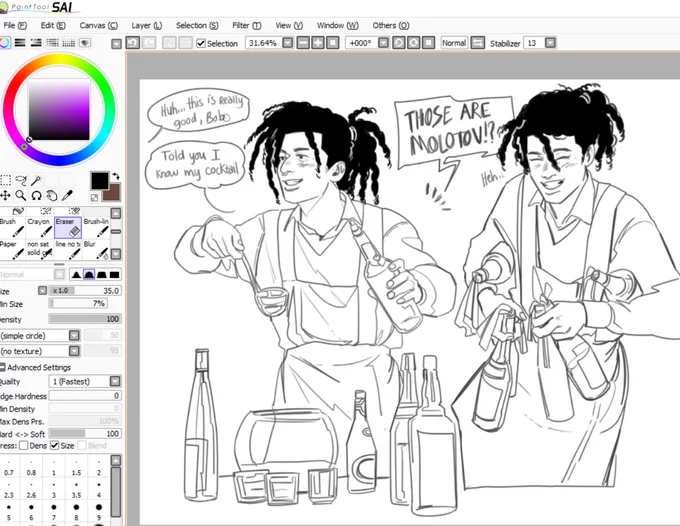Select the Zoom magnifier tool

[x=20, y=196]
